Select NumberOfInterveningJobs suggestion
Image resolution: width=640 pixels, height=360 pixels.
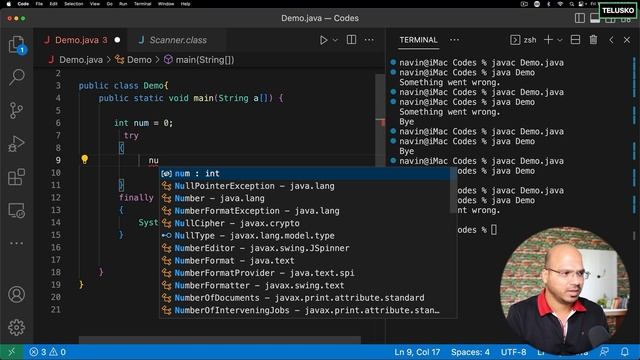(x=308, y=310)
